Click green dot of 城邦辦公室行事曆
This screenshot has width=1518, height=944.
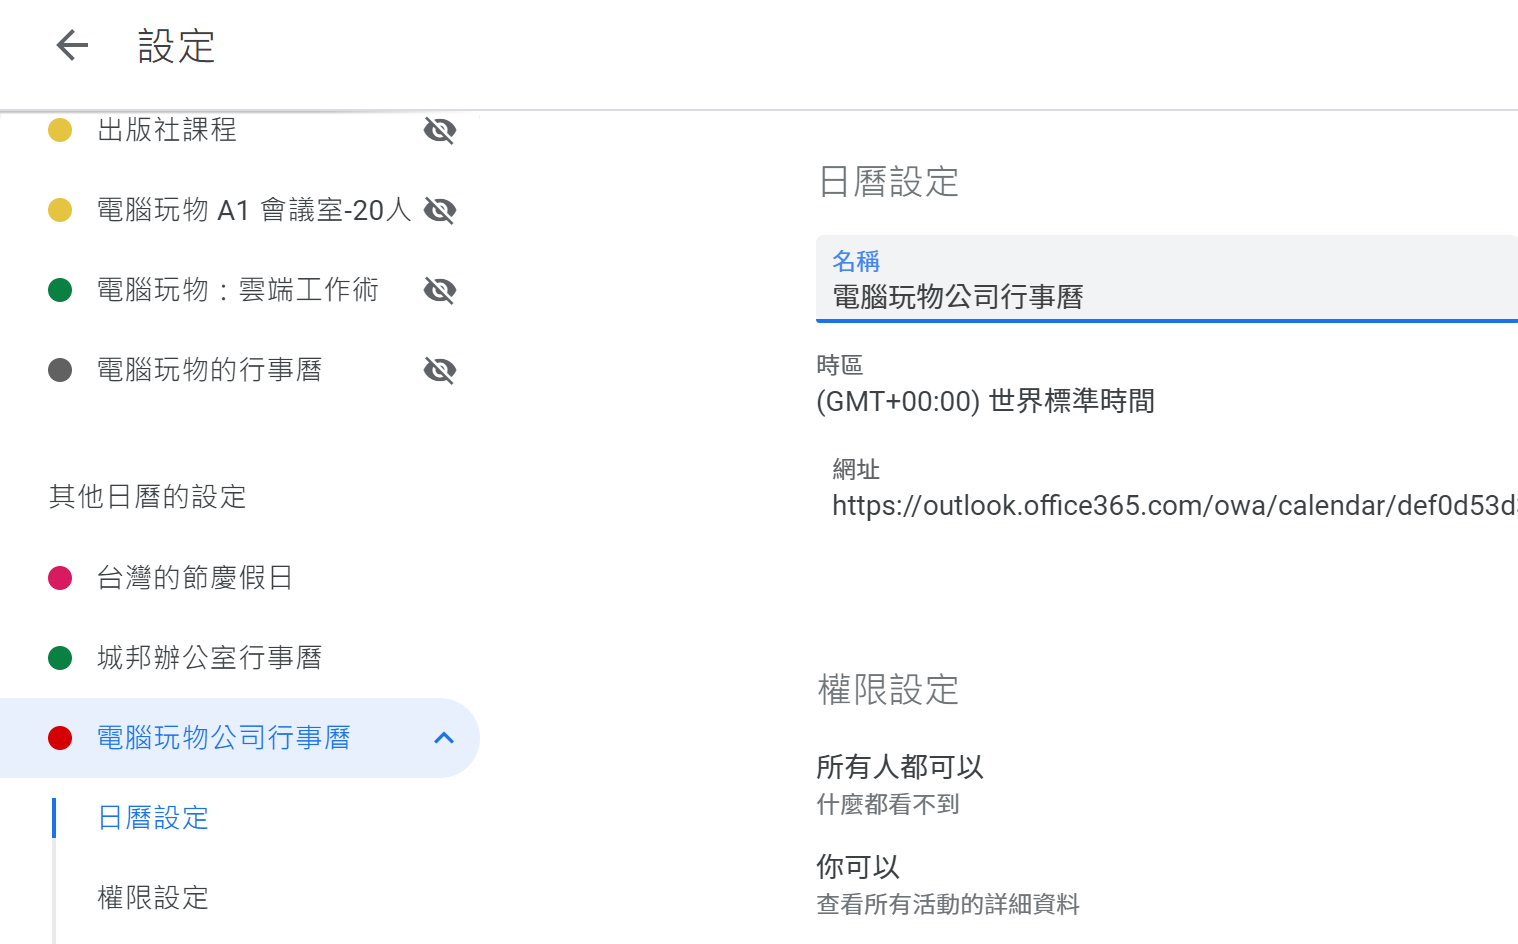pos(60,658)
